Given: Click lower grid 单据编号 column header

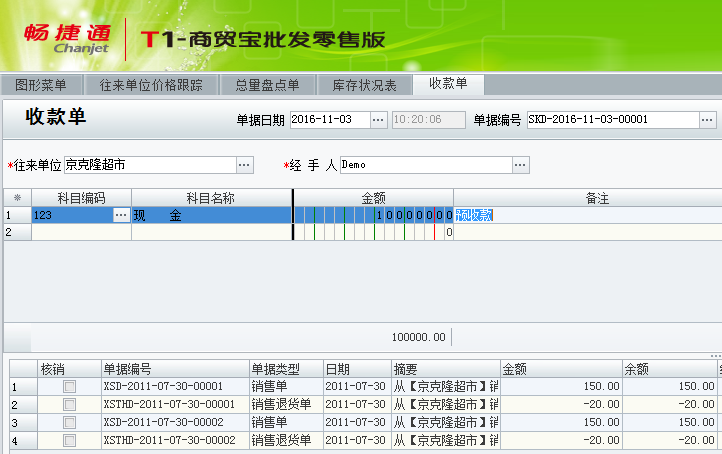Looking at the screenshot, I should (175, 369).
